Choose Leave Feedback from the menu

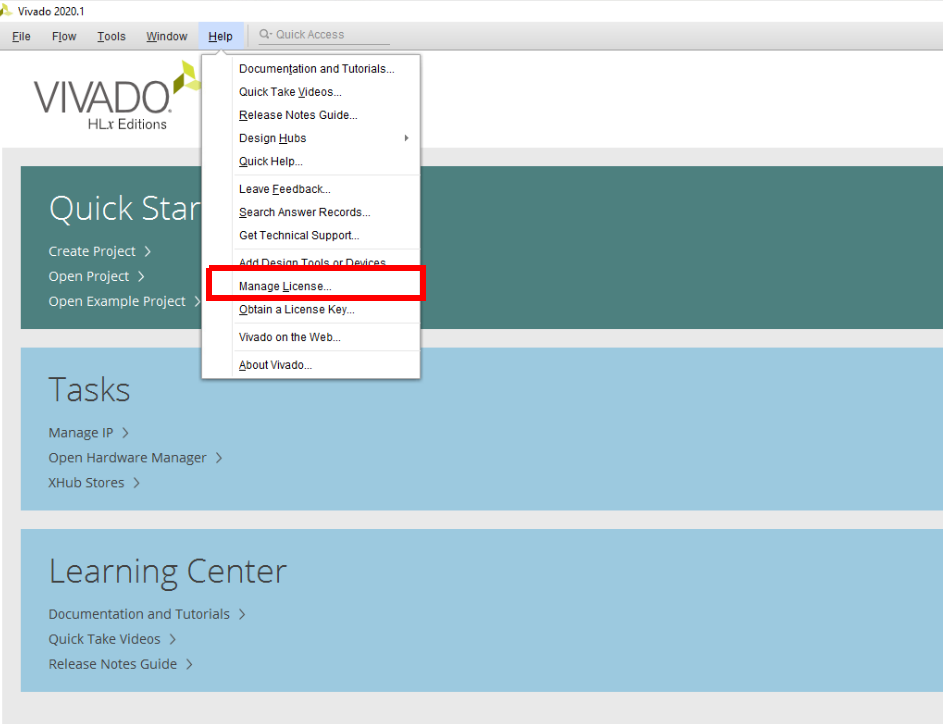click(x=284, y=189)
